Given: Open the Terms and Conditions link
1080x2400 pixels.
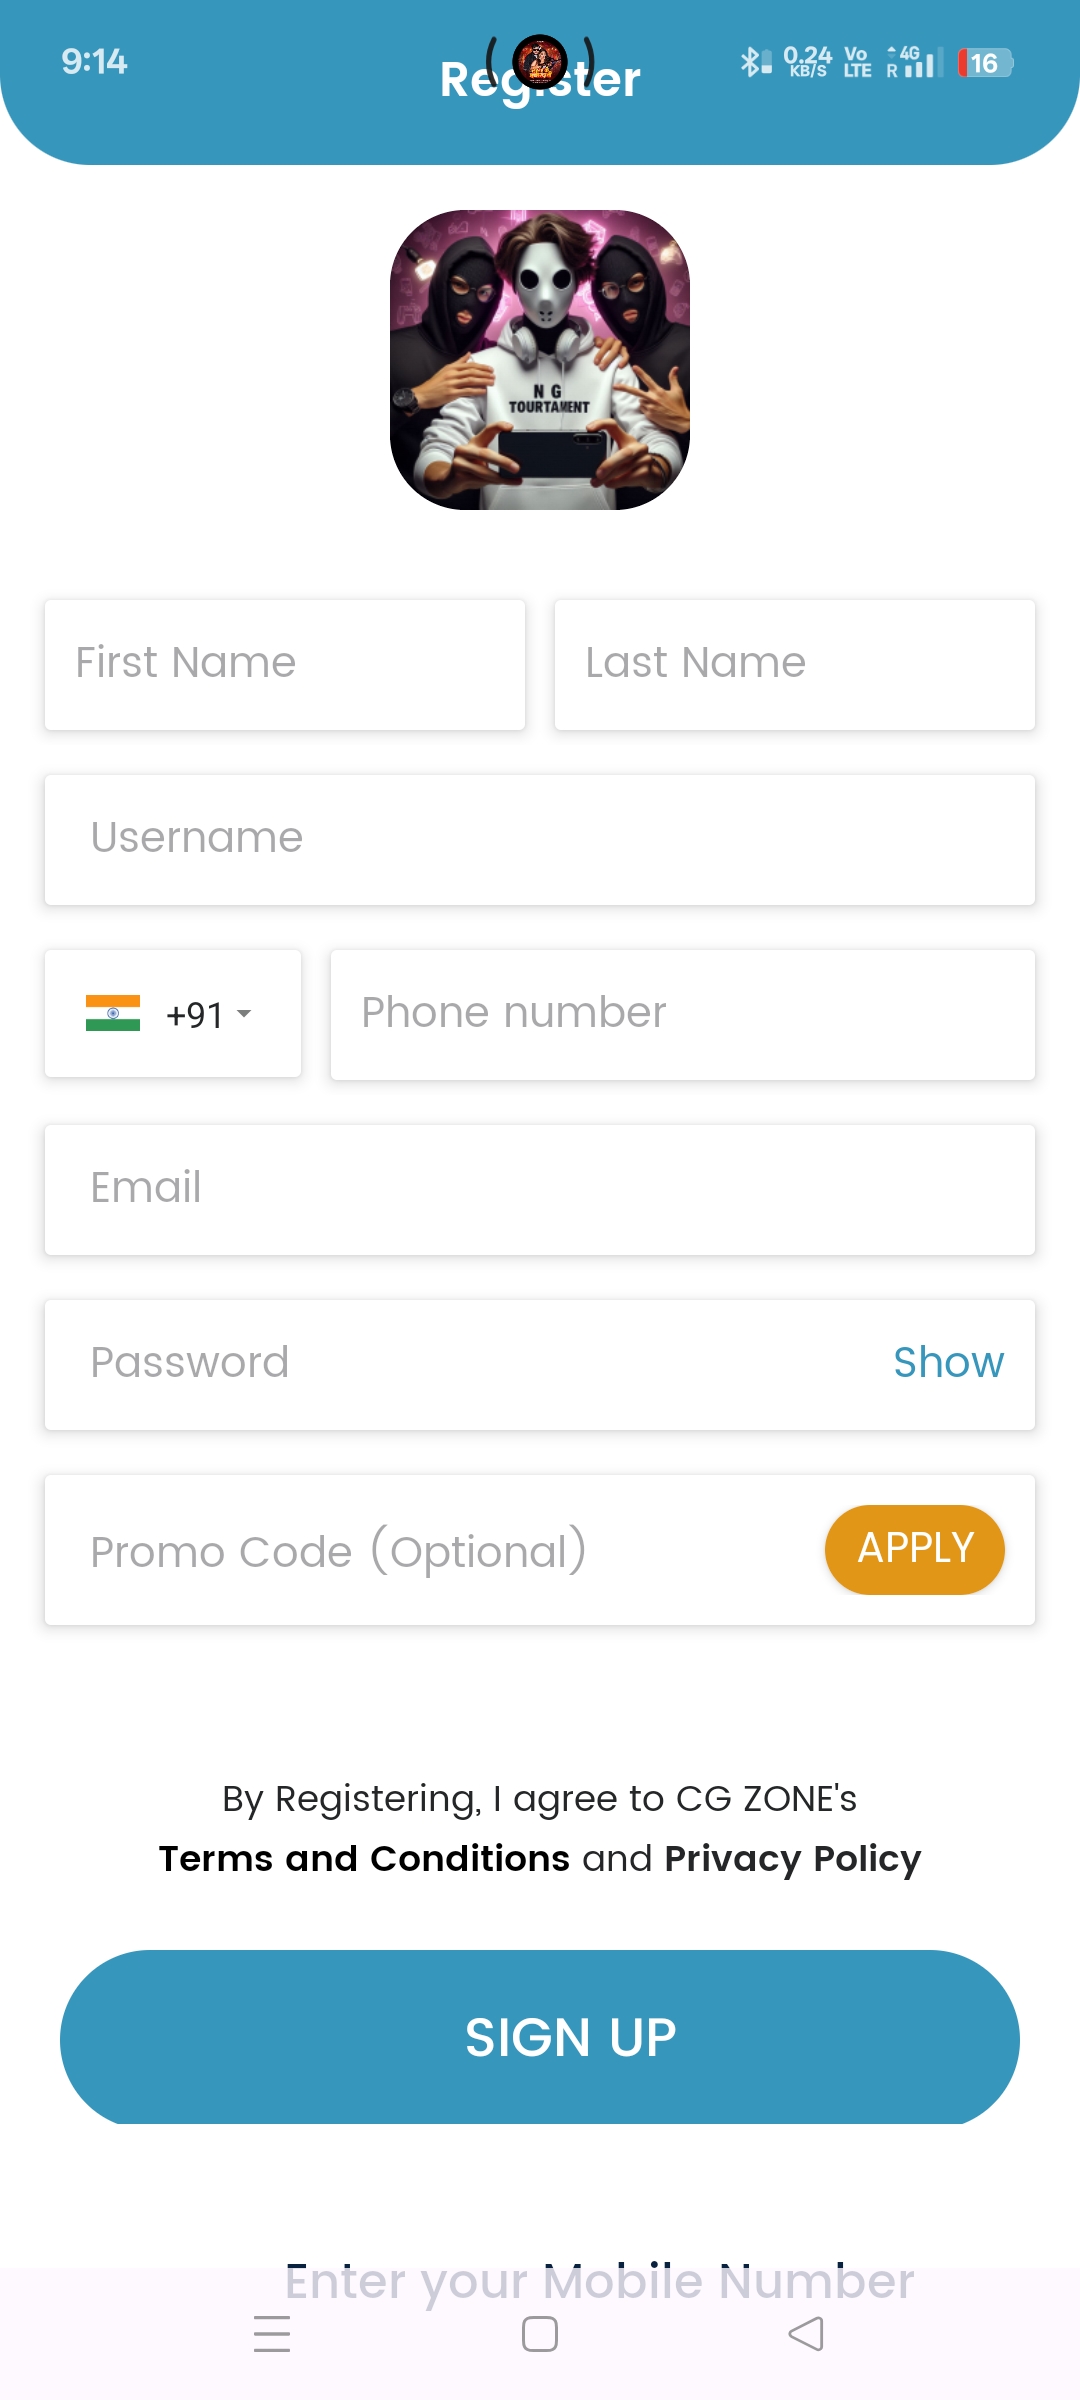Looking at the screenshot, I should click(x=364, y=1859).
